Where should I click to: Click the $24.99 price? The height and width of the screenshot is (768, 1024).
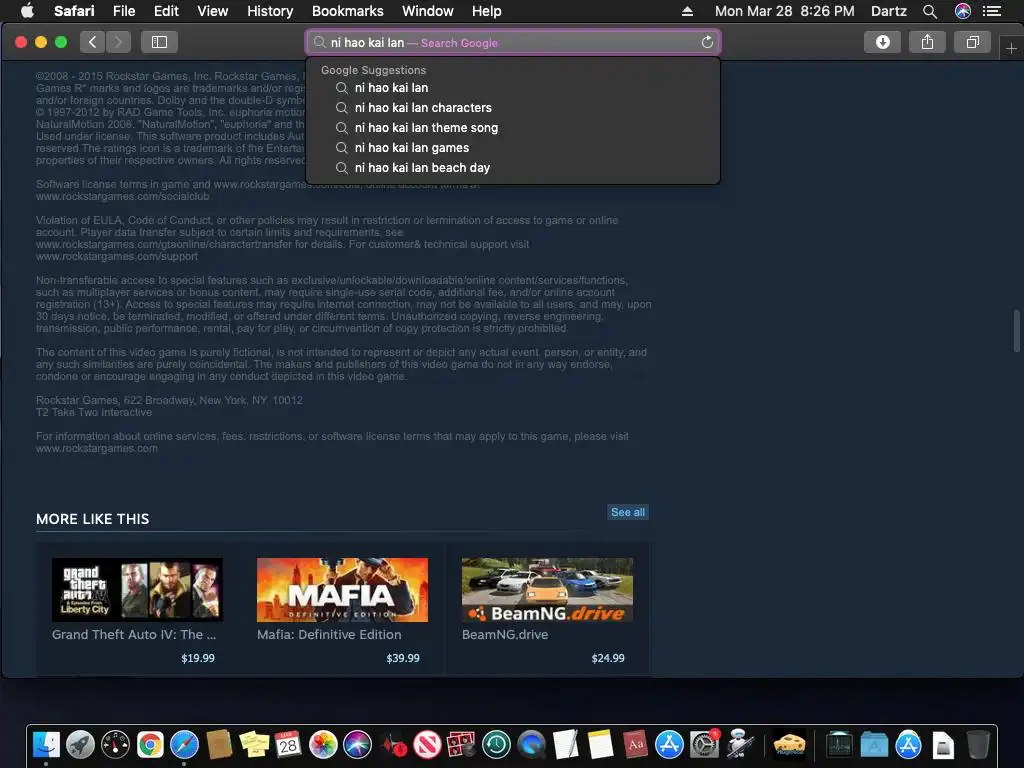(x=608, y=658)
